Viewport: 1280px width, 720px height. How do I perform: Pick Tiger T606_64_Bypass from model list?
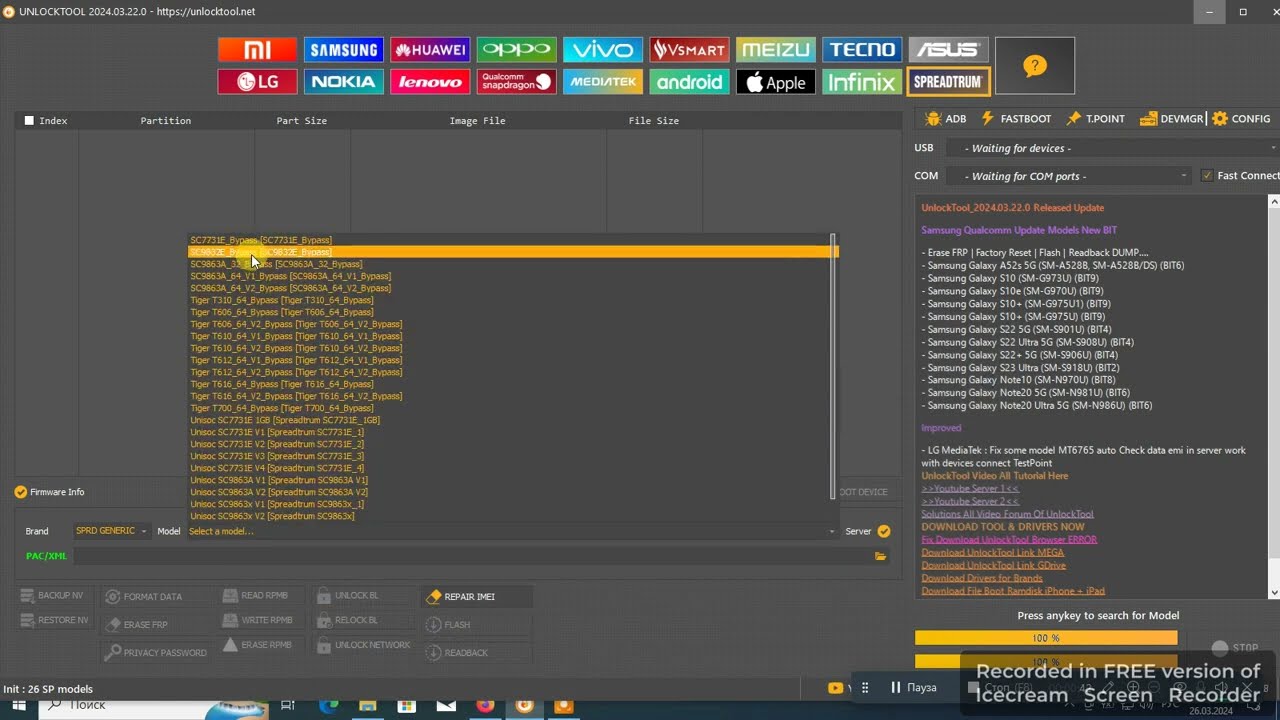pos(281,312)
